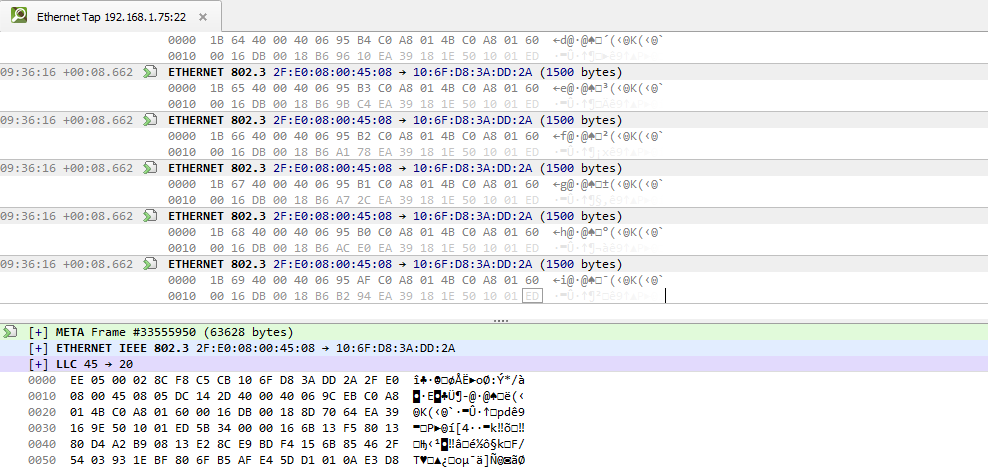
Task: Select the Ethernet Tap 192.168.1.75:22 tab
Action: coord(111,16)
